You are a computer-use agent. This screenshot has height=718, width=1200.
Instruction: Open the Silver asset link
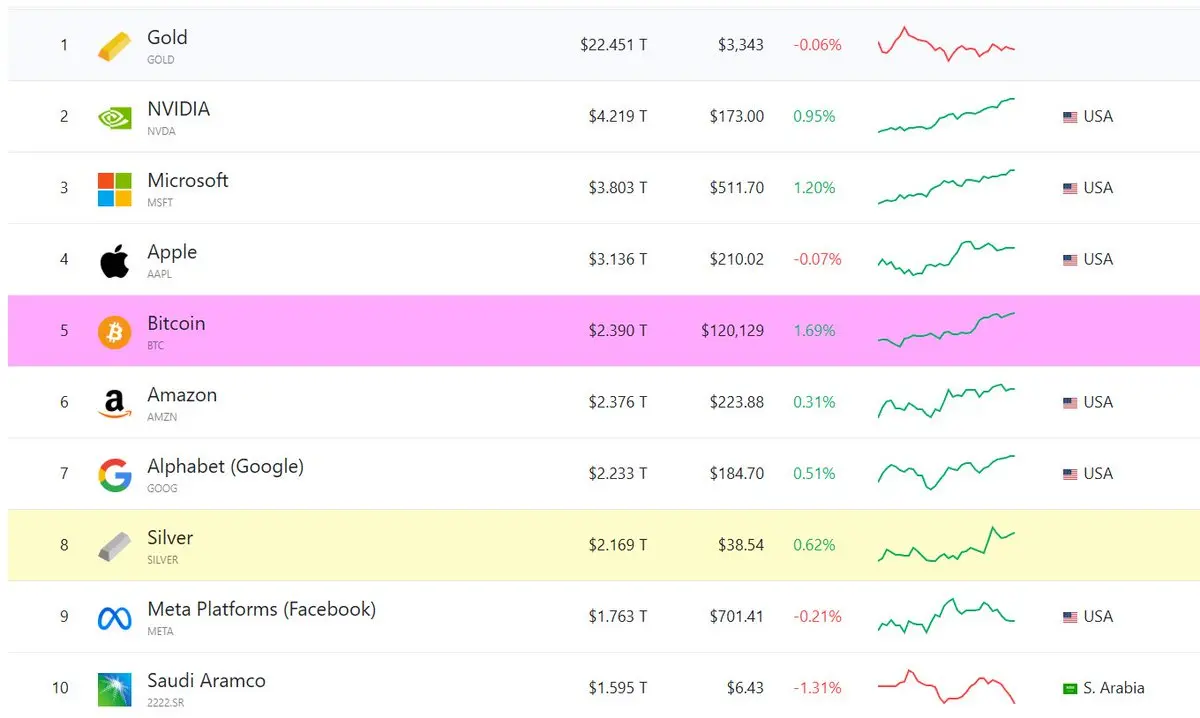(170, 538)
